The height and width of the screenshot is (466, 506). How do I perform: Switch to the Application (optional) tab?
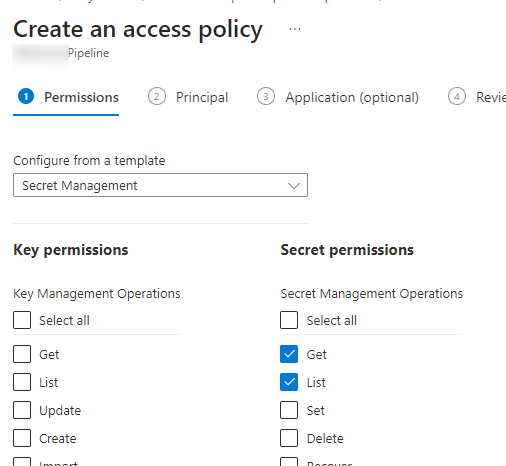pyautogui.click(x=338, y=97)
